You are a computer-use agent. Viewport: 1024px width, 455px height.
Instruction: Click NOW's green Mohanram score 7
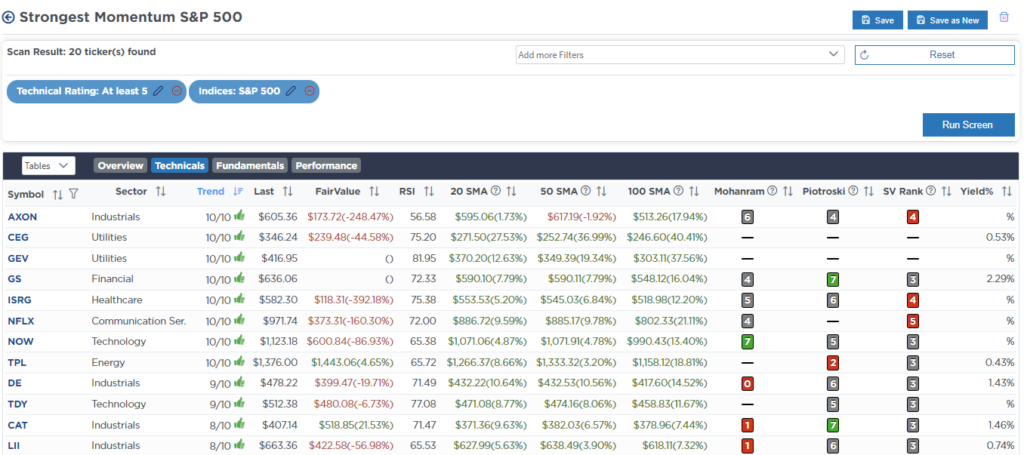click(x=747, y=341)
